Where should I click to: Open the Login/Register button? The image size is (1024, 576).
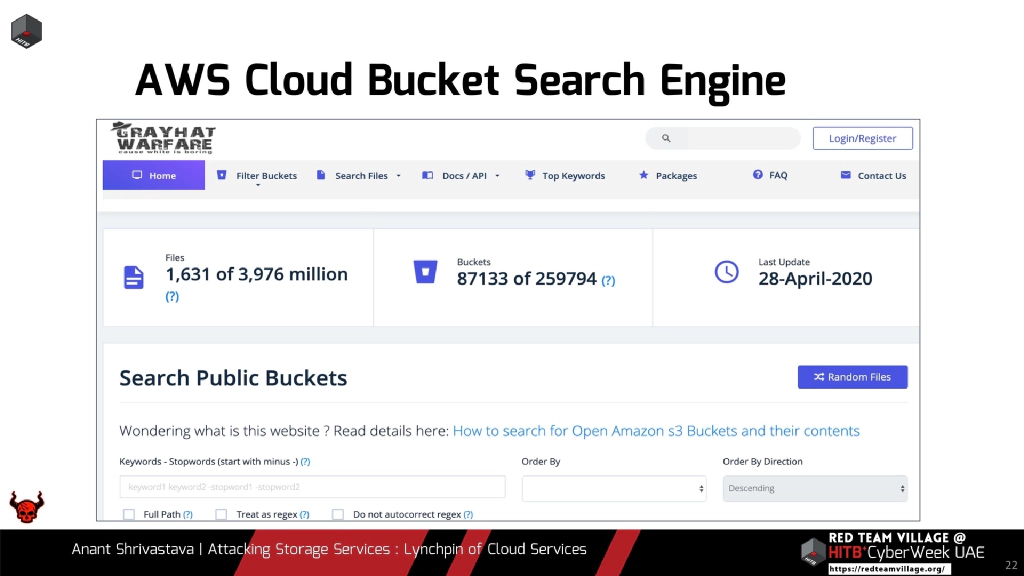(862, 138)
